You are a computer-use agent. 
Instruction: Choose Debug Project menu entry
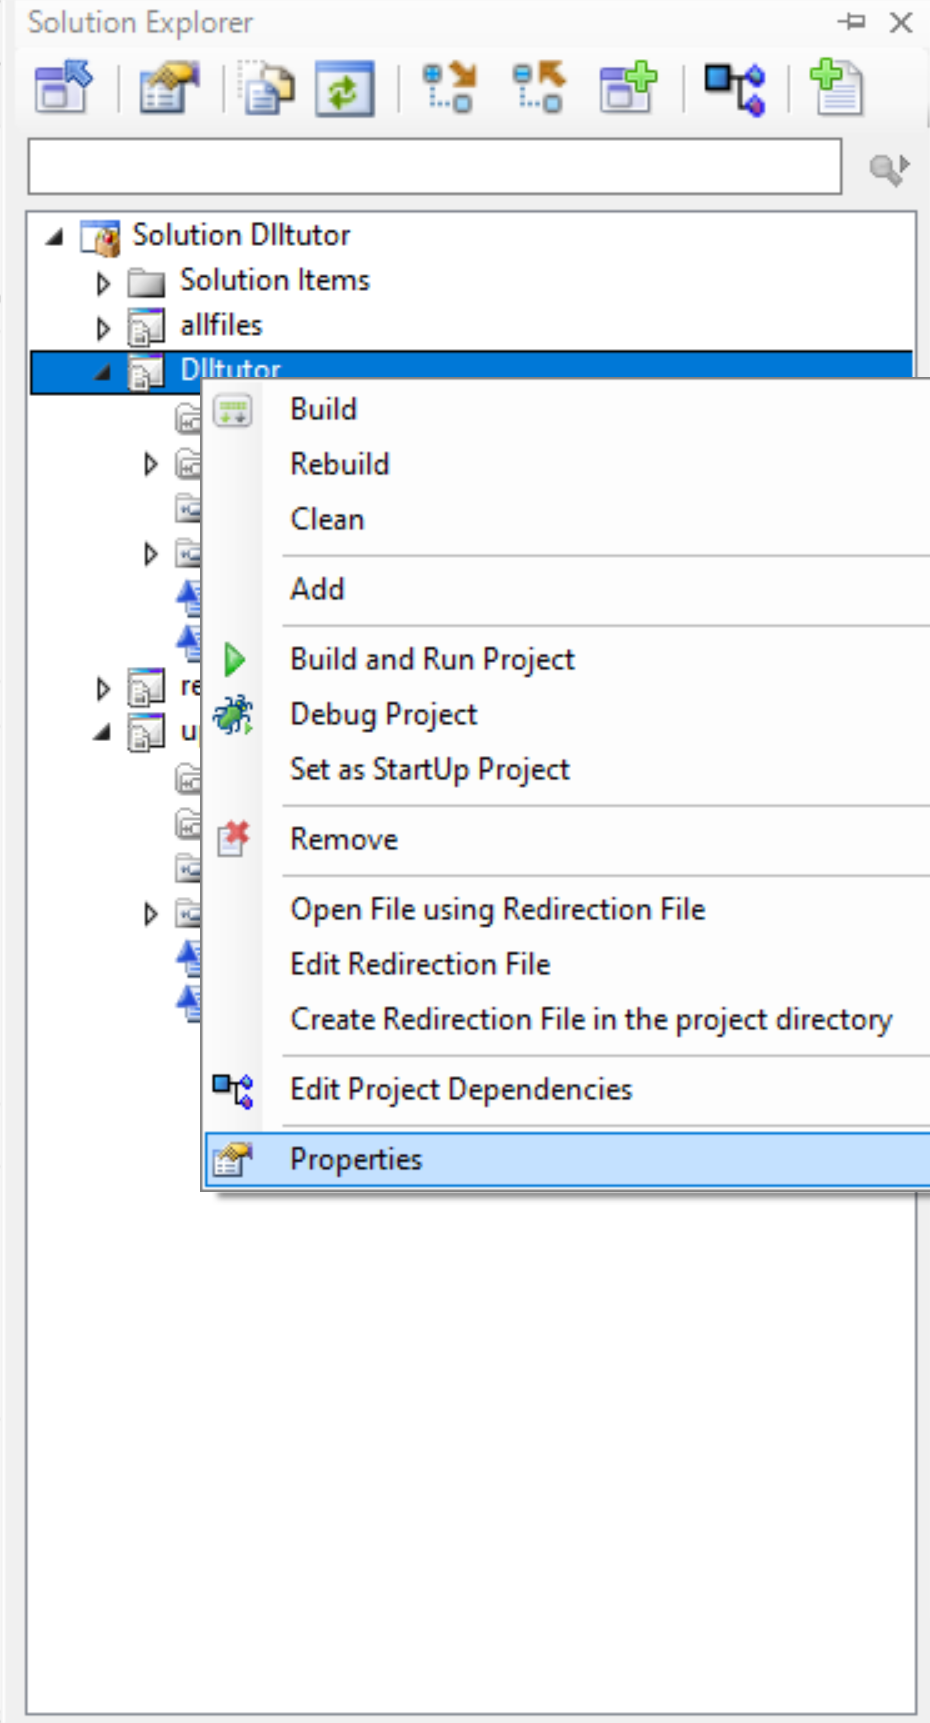point(383,714)
